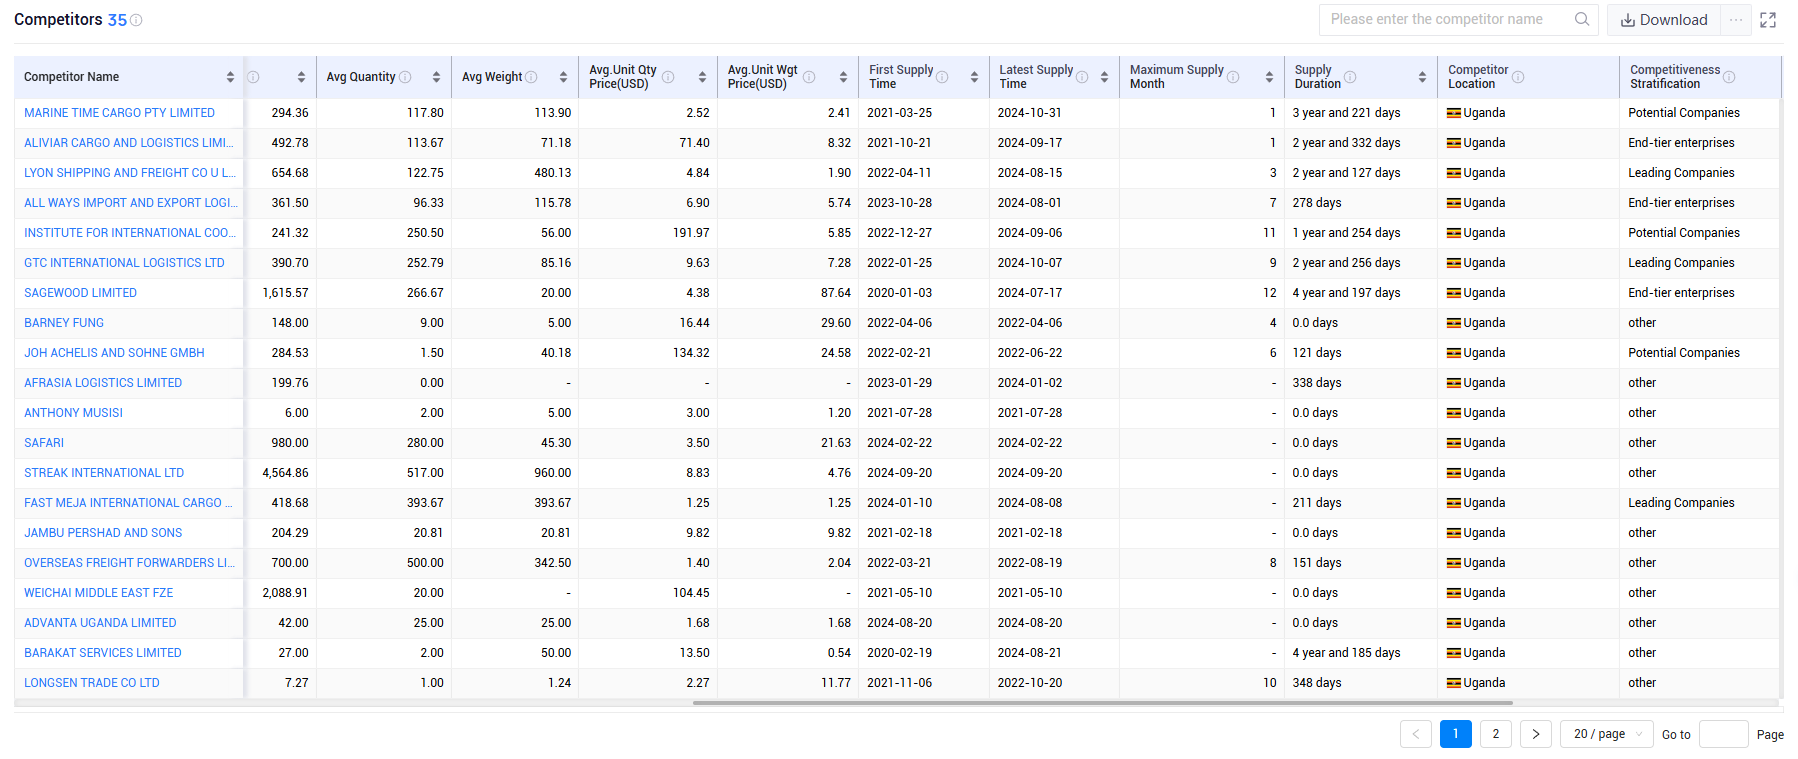Open JAMBU PERSHAD AND SONS link
The image size is (1798, 759).
(x=103, y=533)
